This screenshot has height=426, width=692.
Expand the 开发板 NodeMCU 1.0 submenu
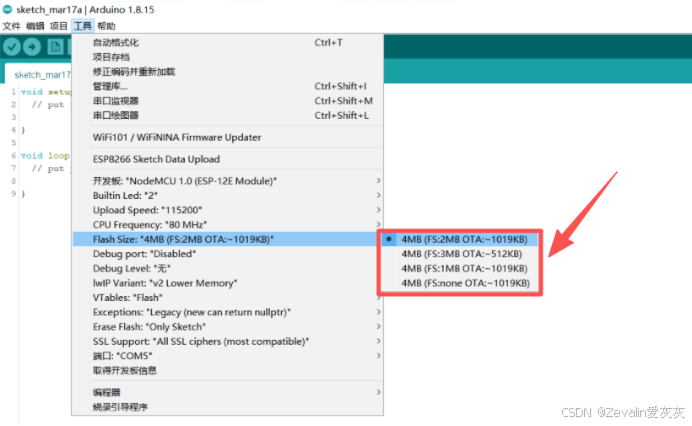(x=227, y=181)
